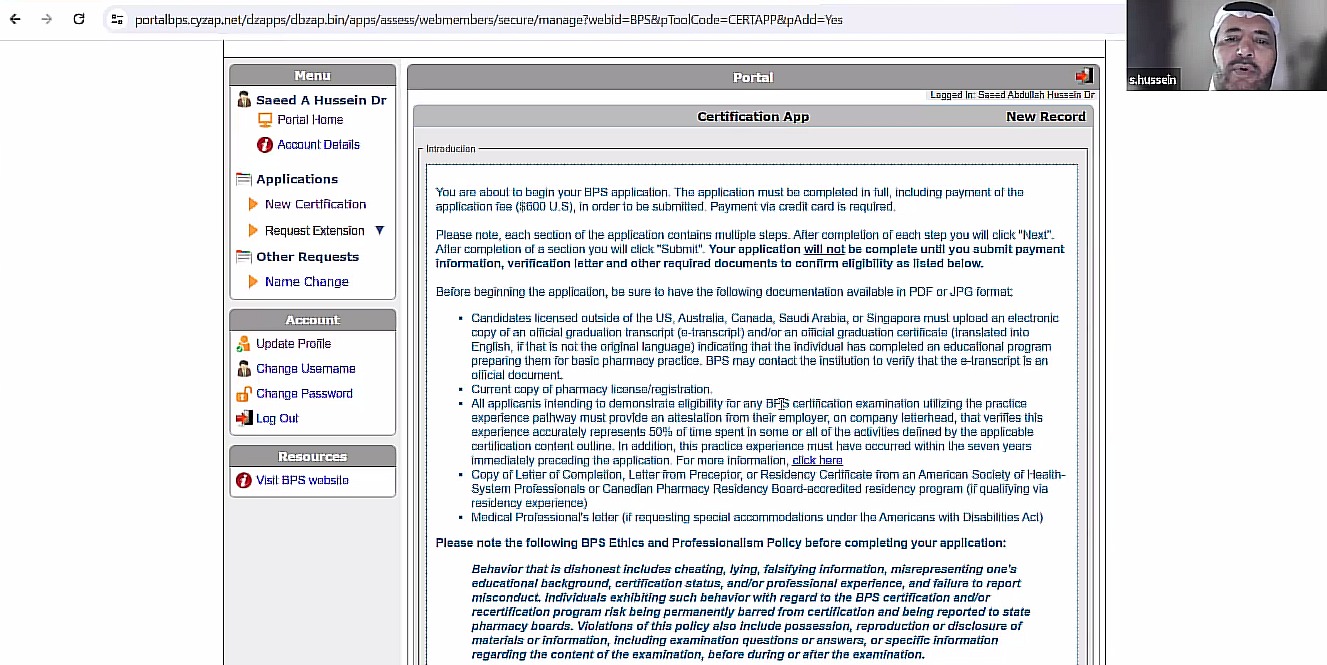Click the Portal Home monitor icon
Image resolution: width=1327 pixels, height=665 pixels.
265,120
